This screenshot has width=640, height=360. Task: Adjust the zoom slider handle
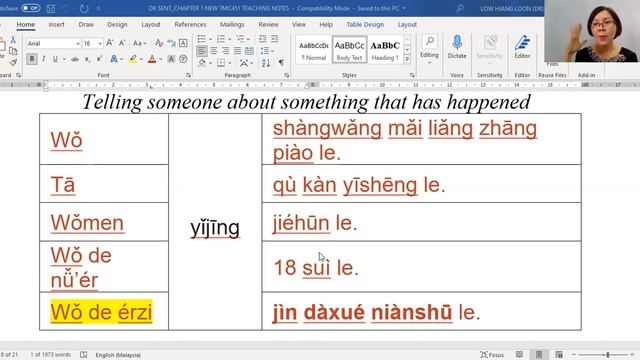(608, 355)
